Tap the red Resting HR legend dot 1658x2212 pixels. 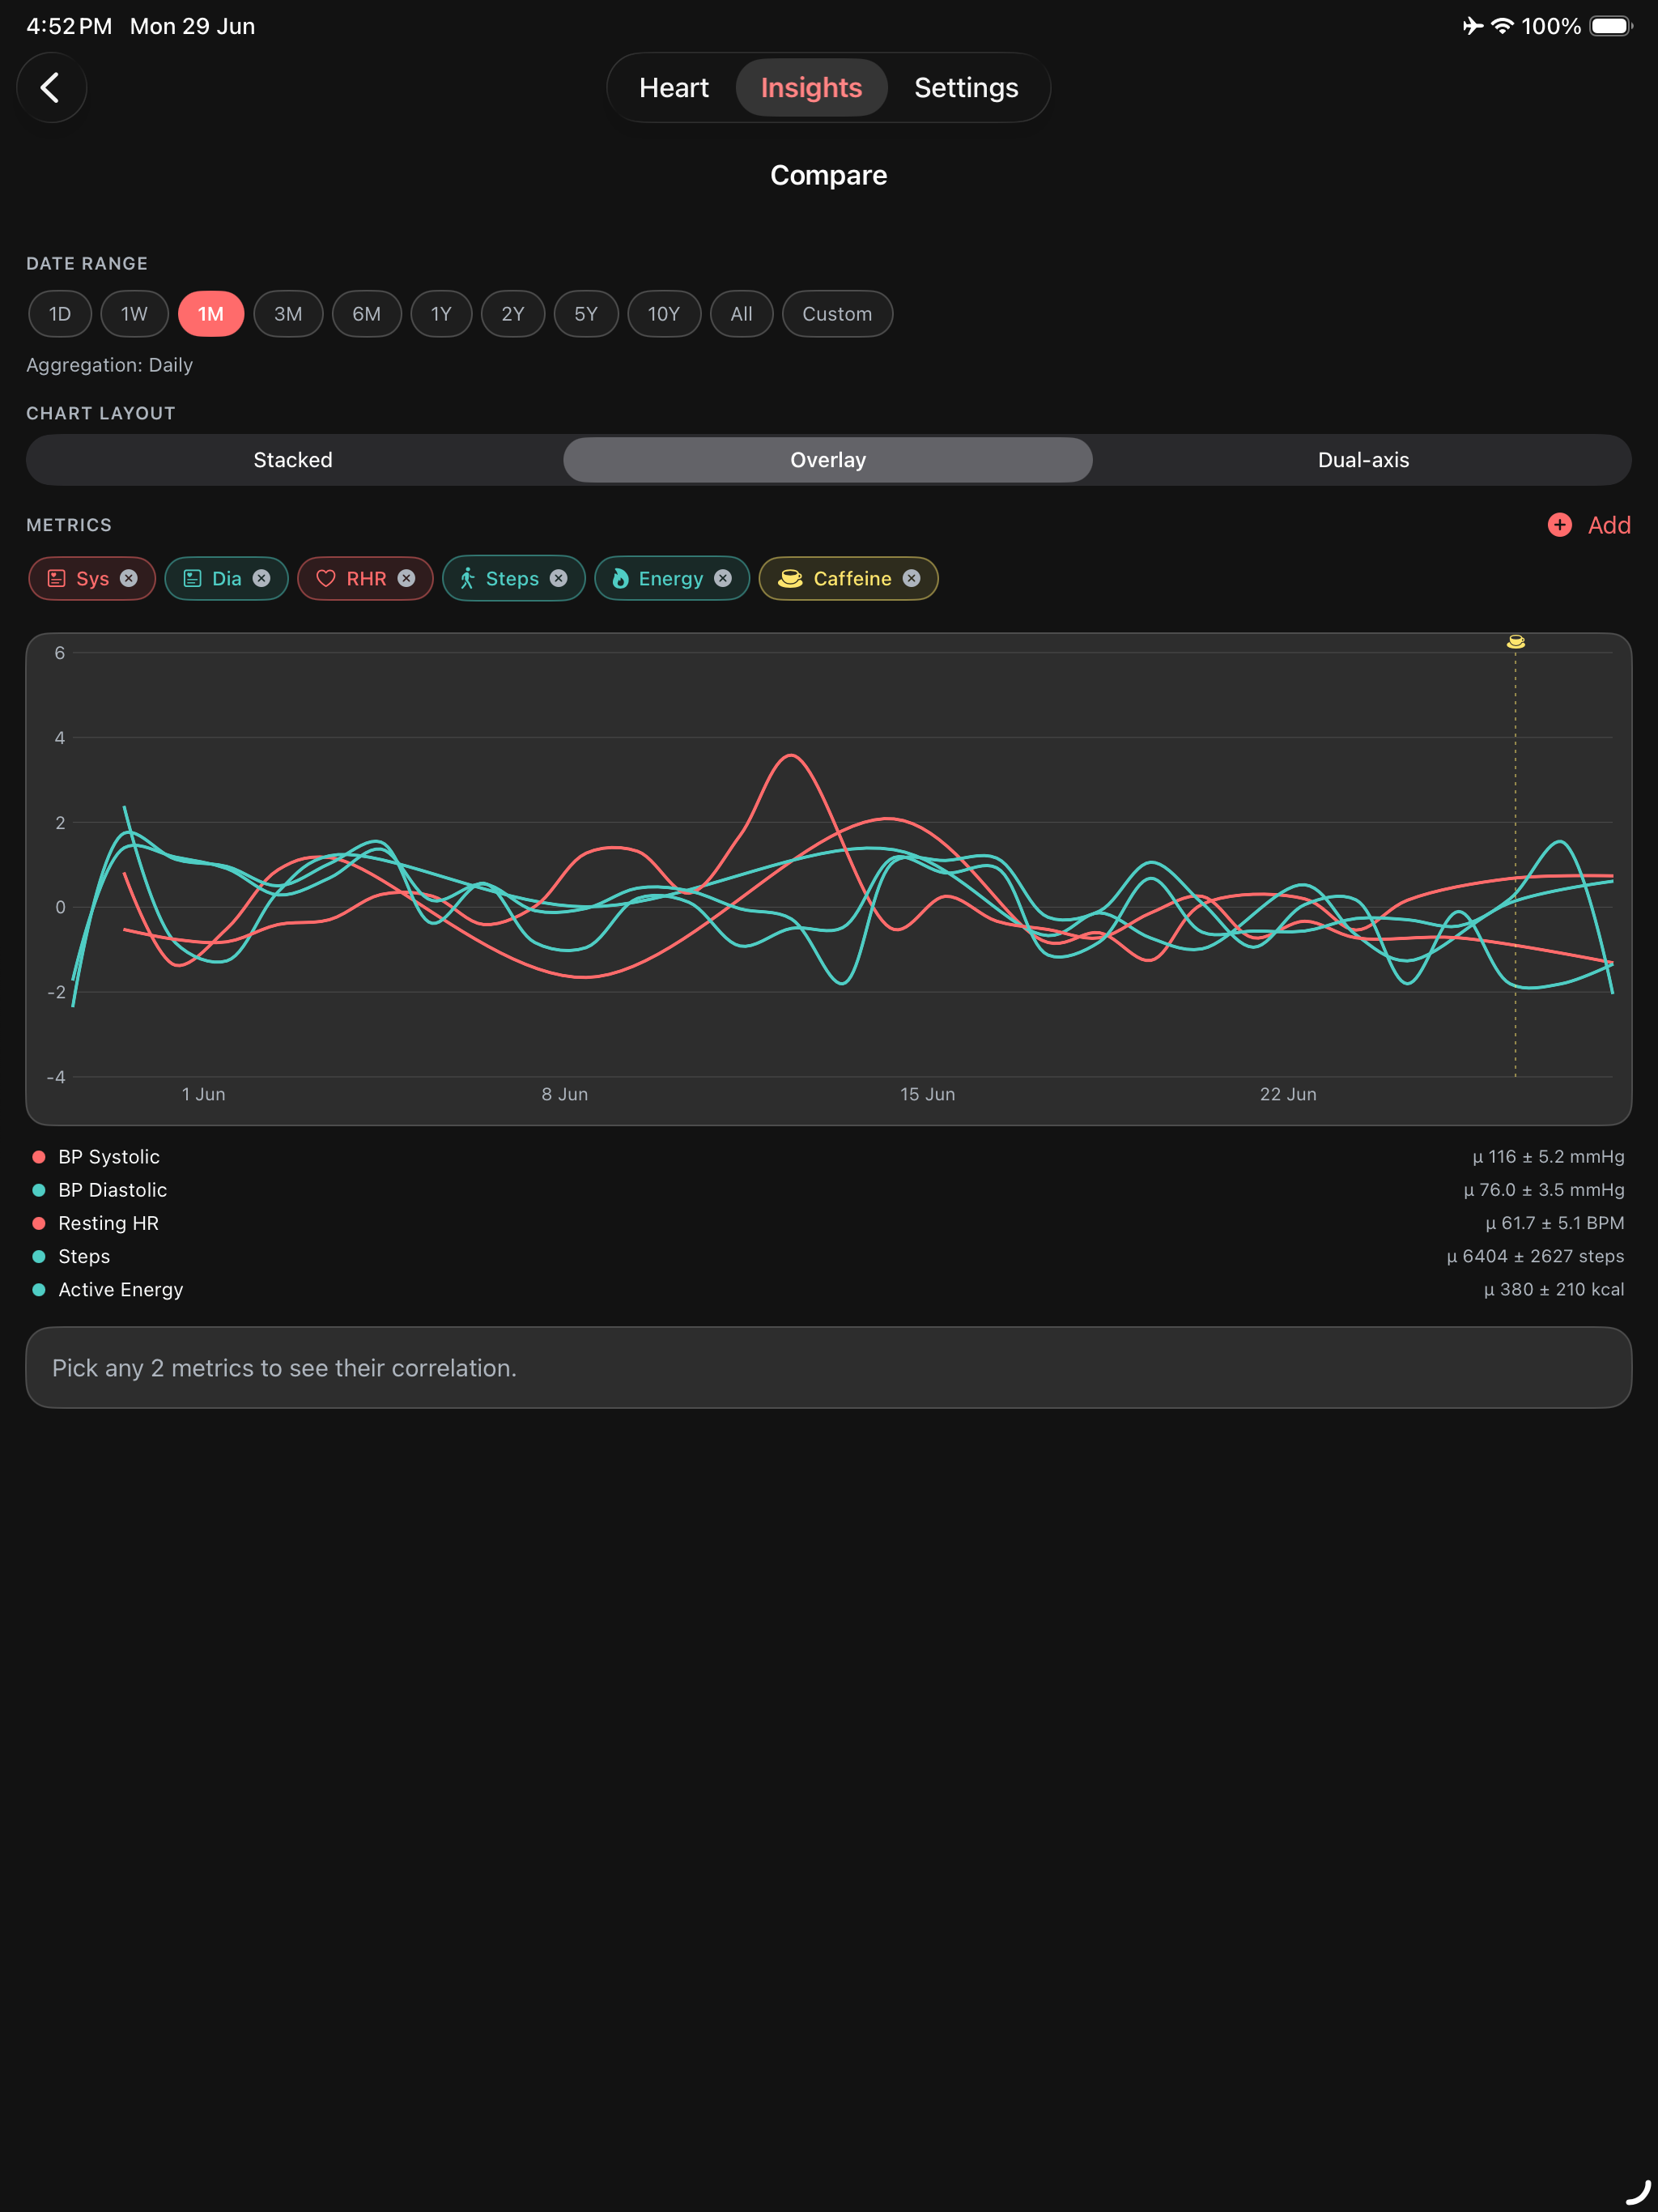[x=39, y=1223]
